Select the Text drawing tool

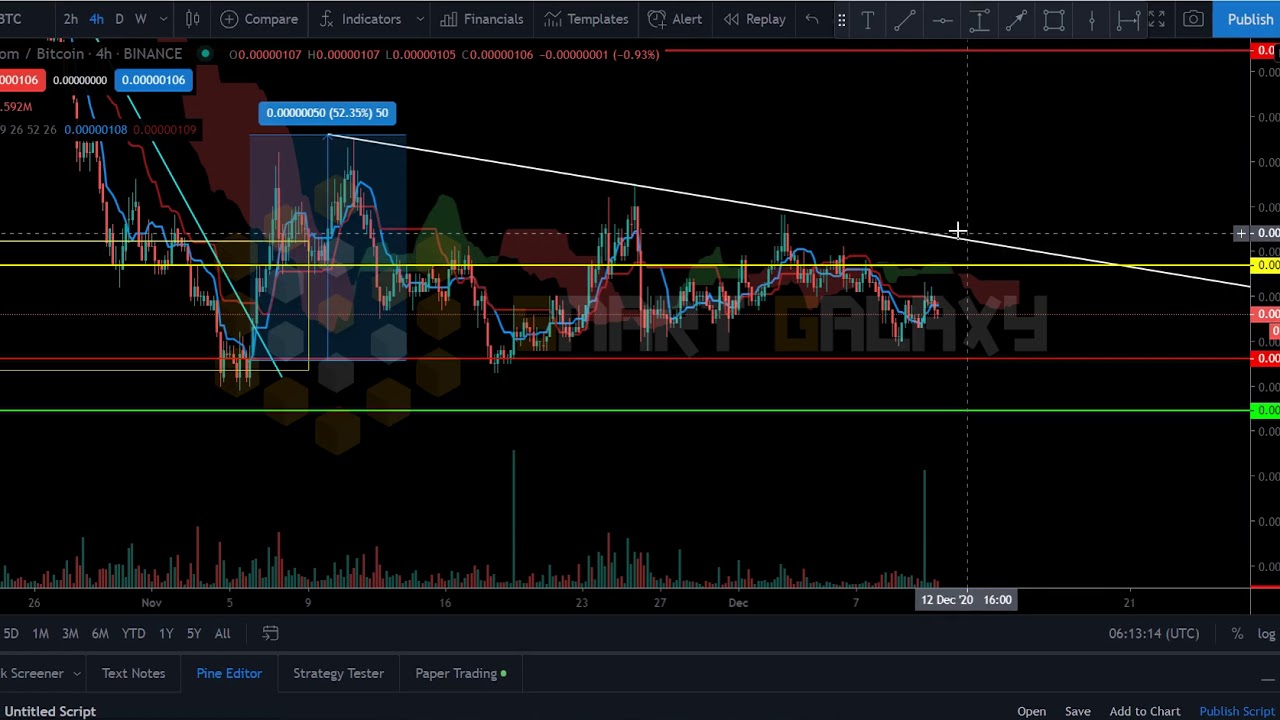[x=867, y=19]
